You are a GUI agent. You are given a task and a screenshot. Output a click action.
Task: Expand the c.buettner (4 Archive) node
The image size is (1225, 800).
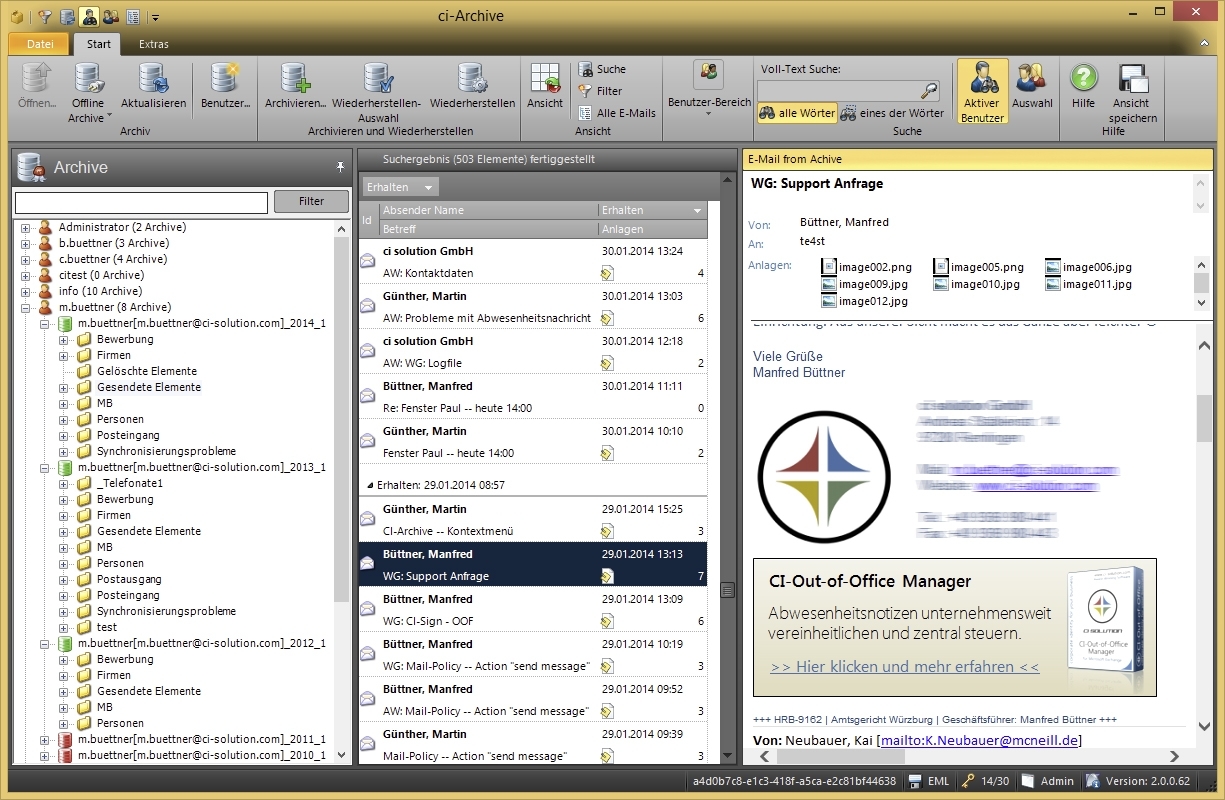pos(25,260)
